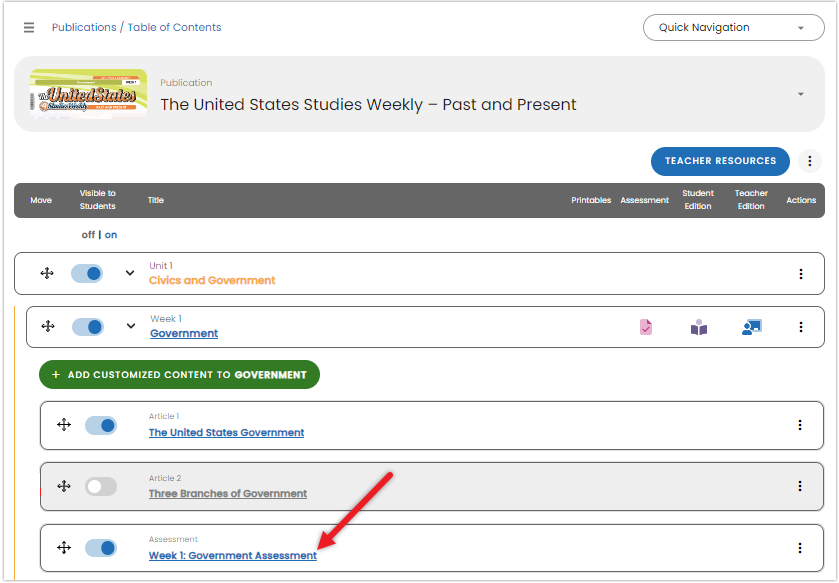Open the Week 1 Government Assessment icon
This screenshot has height=583, width=839.
point(645,327)
